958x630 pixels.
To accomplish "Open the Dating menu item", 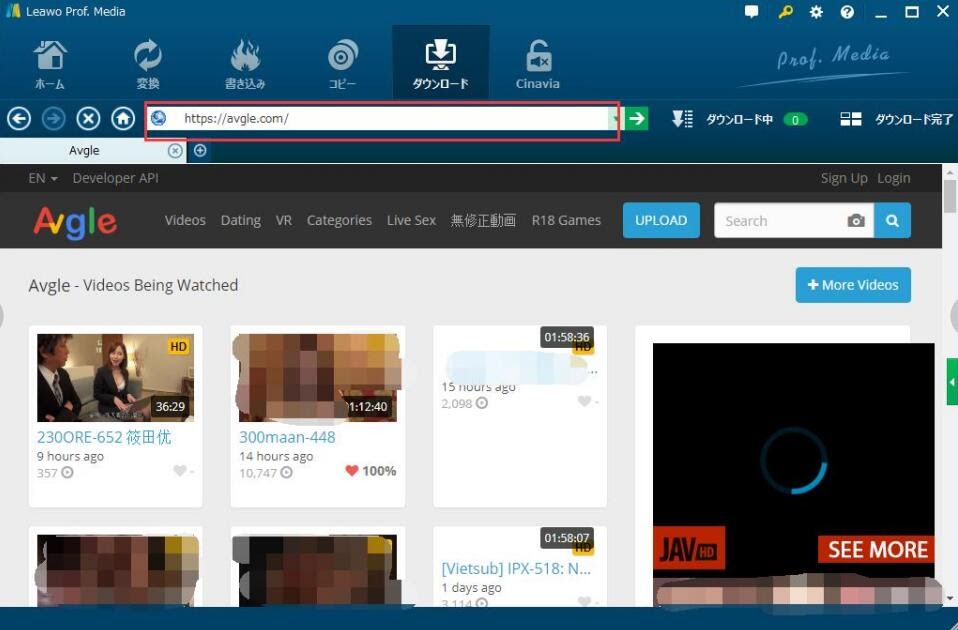I will [241, 220].
